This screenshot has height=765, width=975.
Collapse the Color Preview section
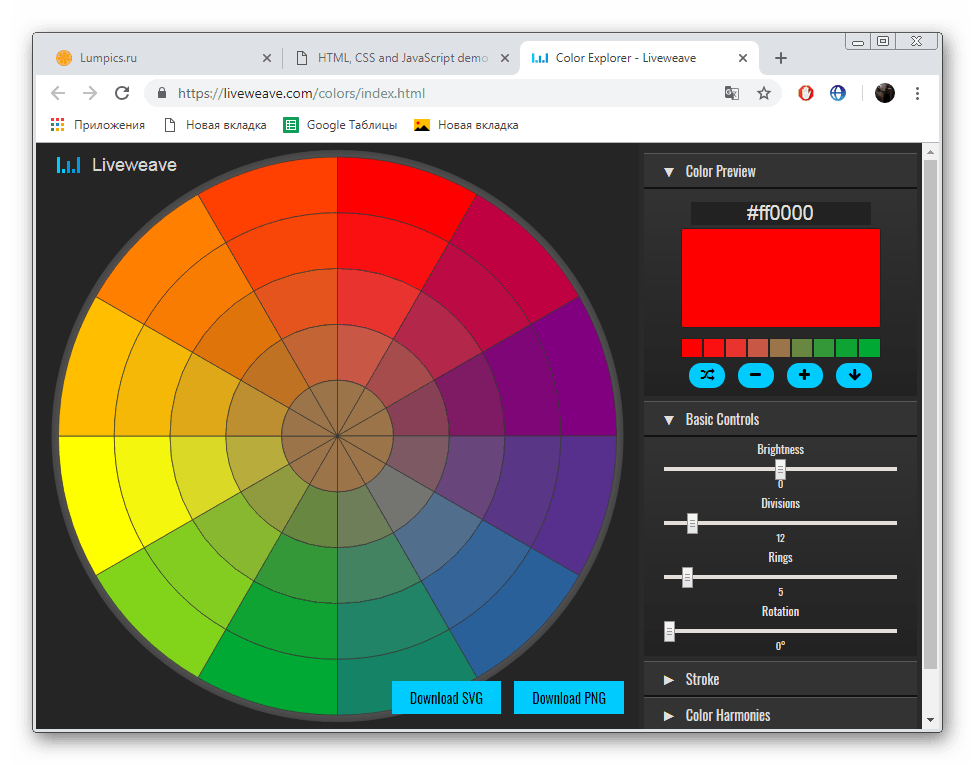pos(669,172)
